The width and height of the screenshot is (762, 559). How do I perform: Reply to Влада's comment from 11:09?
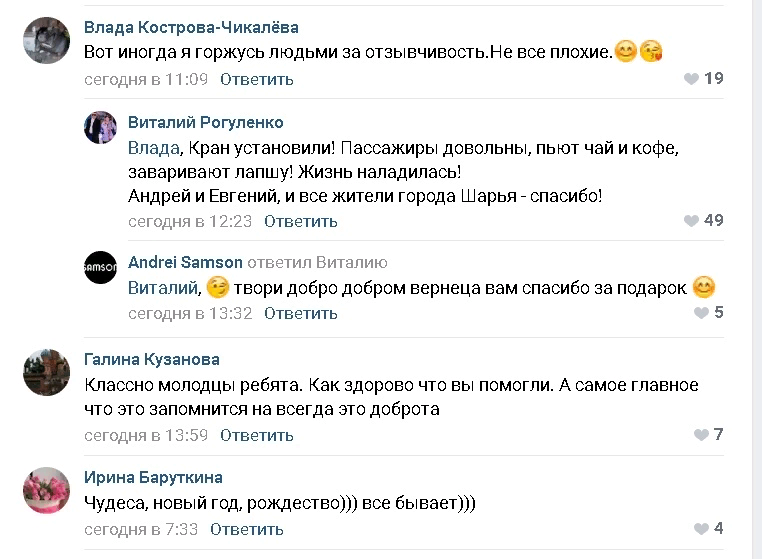(257, 79)
